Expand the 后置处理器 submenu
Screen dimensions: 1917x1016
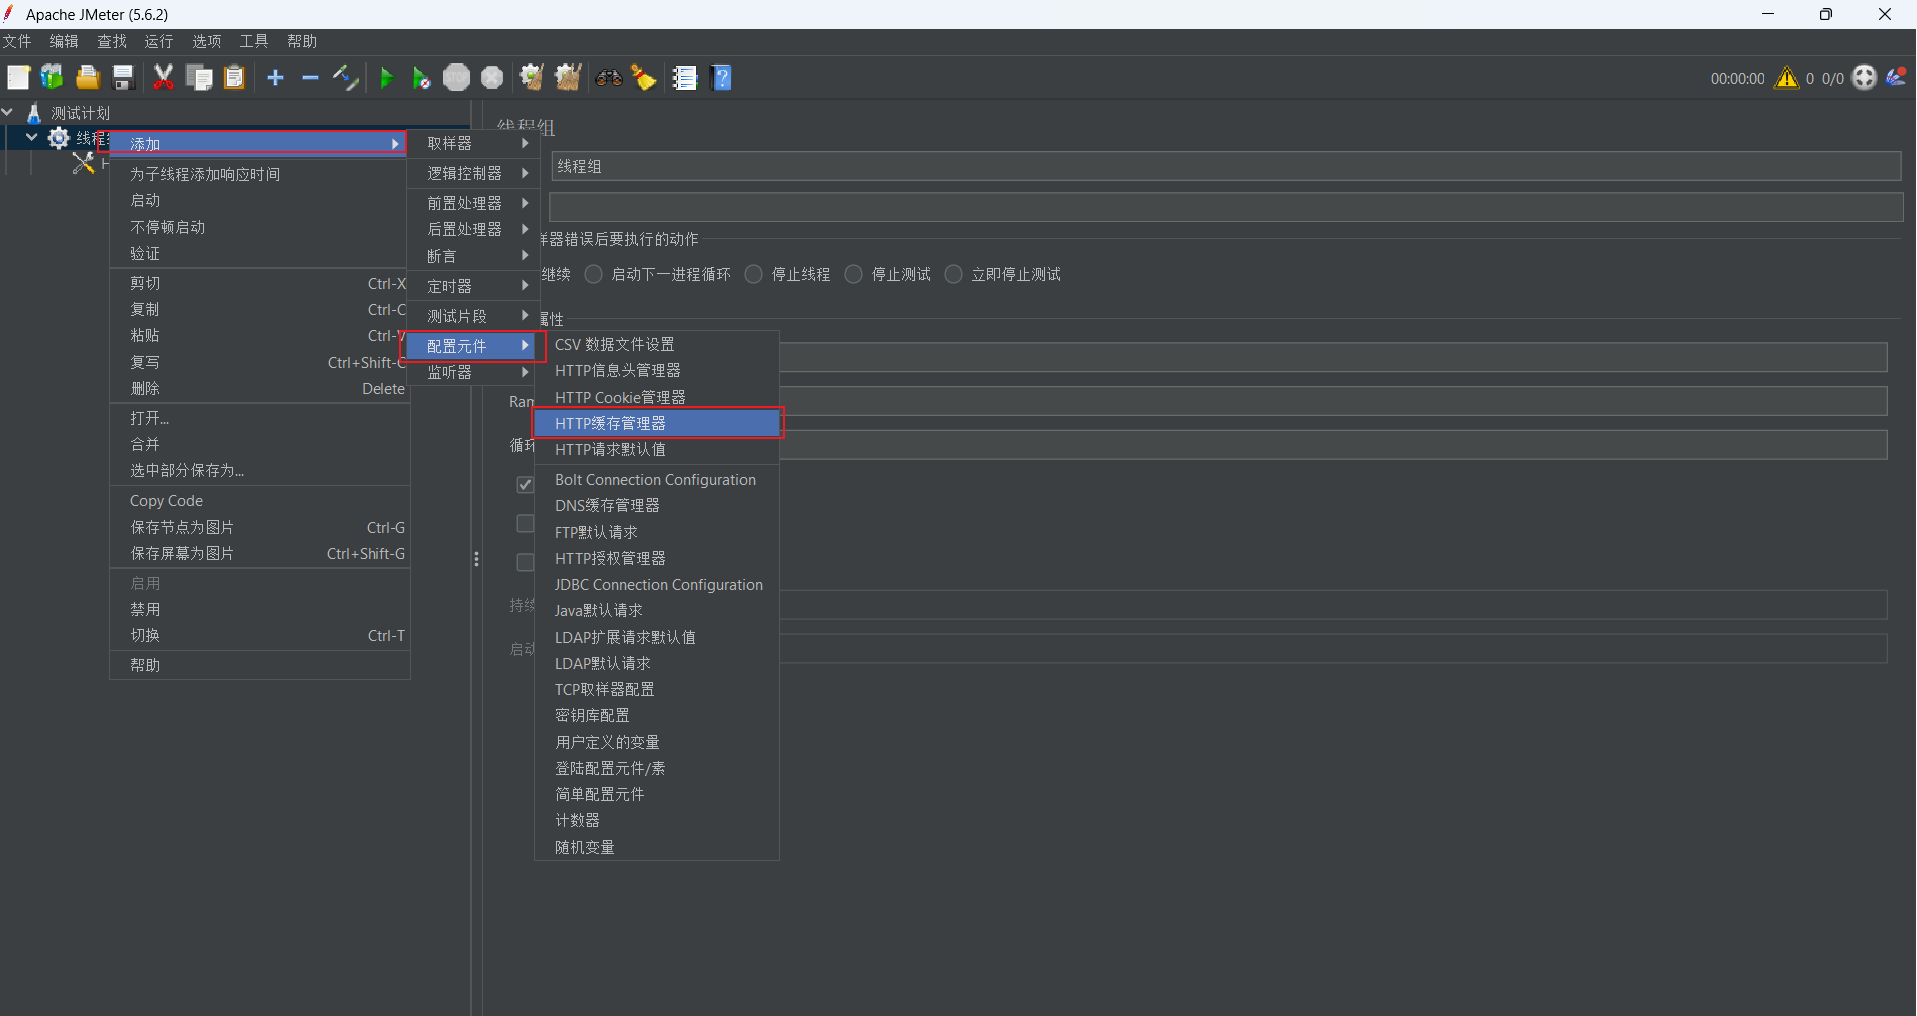point(473,229)
